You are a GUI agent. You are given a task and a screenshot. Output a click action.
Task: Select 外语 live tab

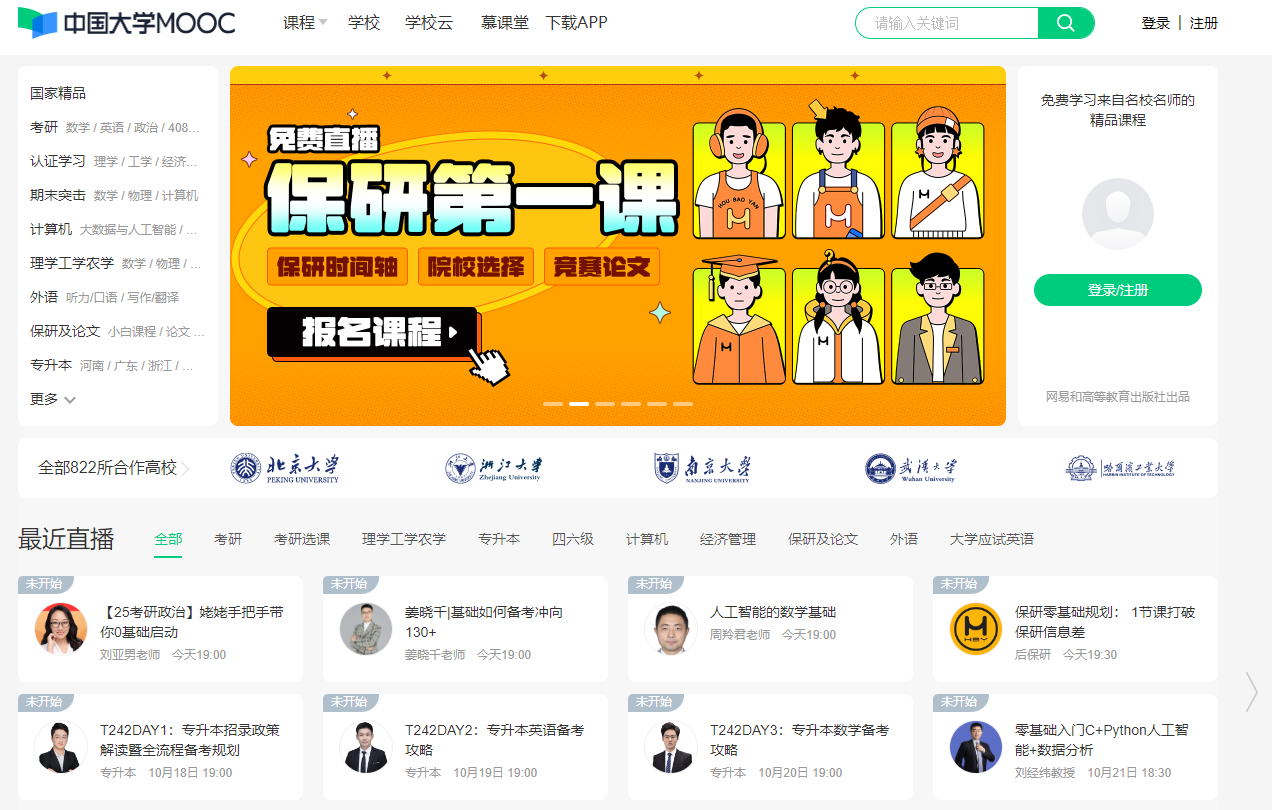coord(904,539)
